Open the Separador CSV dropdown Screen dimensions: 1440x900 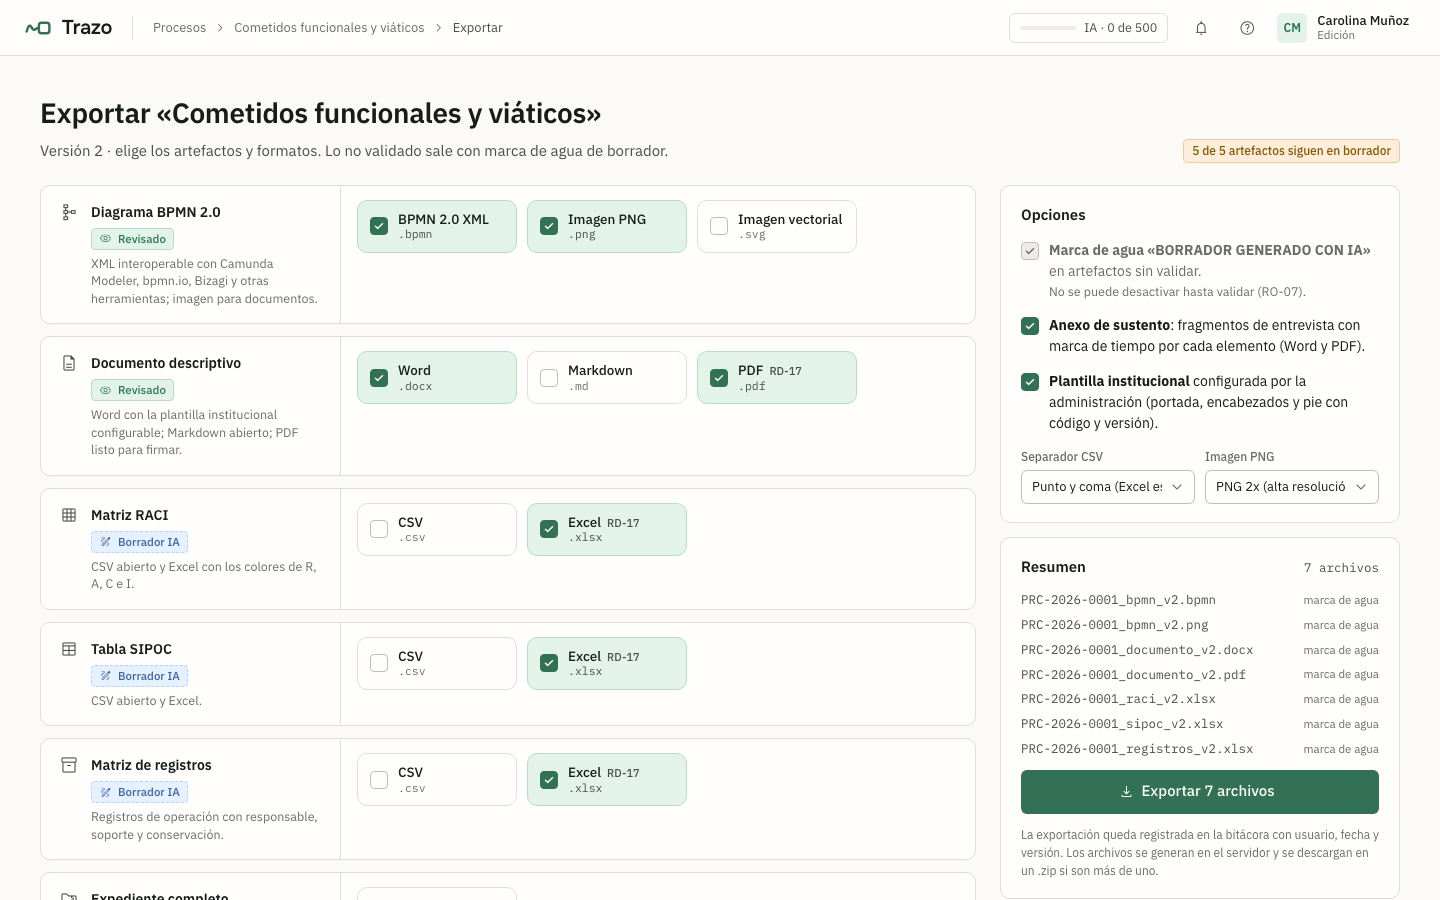[1108, 487]
